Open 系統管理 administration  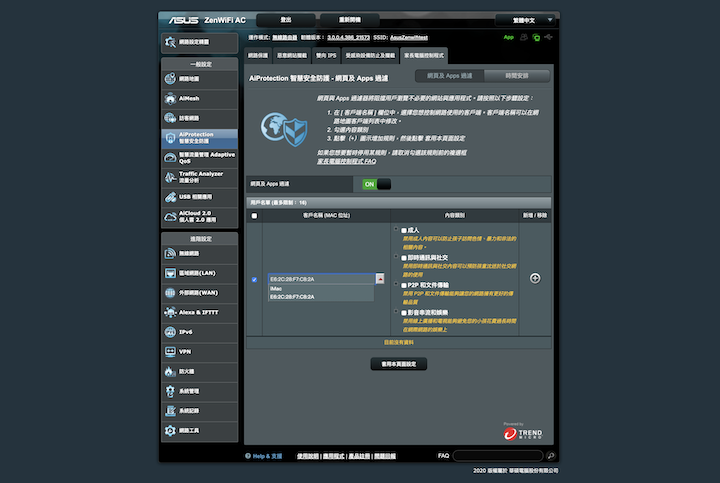(199, 391)
